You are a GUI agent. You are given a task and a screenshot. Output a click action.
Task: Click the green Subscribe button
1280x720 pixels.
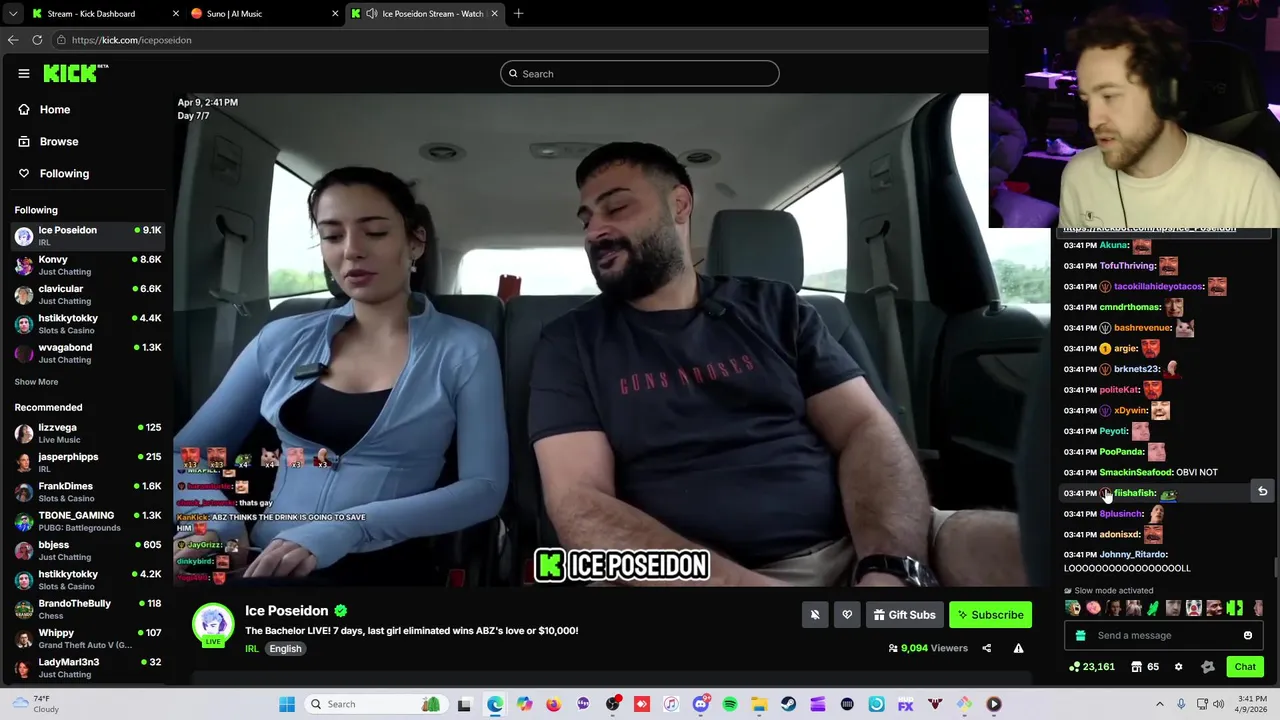990,615
